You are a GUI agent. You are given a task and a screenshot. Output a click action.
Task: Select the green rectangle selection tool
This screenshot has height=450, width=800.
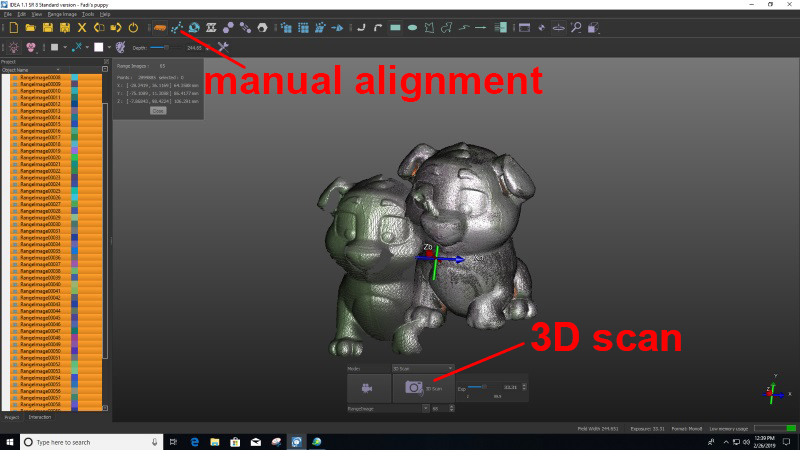[395, 28]
